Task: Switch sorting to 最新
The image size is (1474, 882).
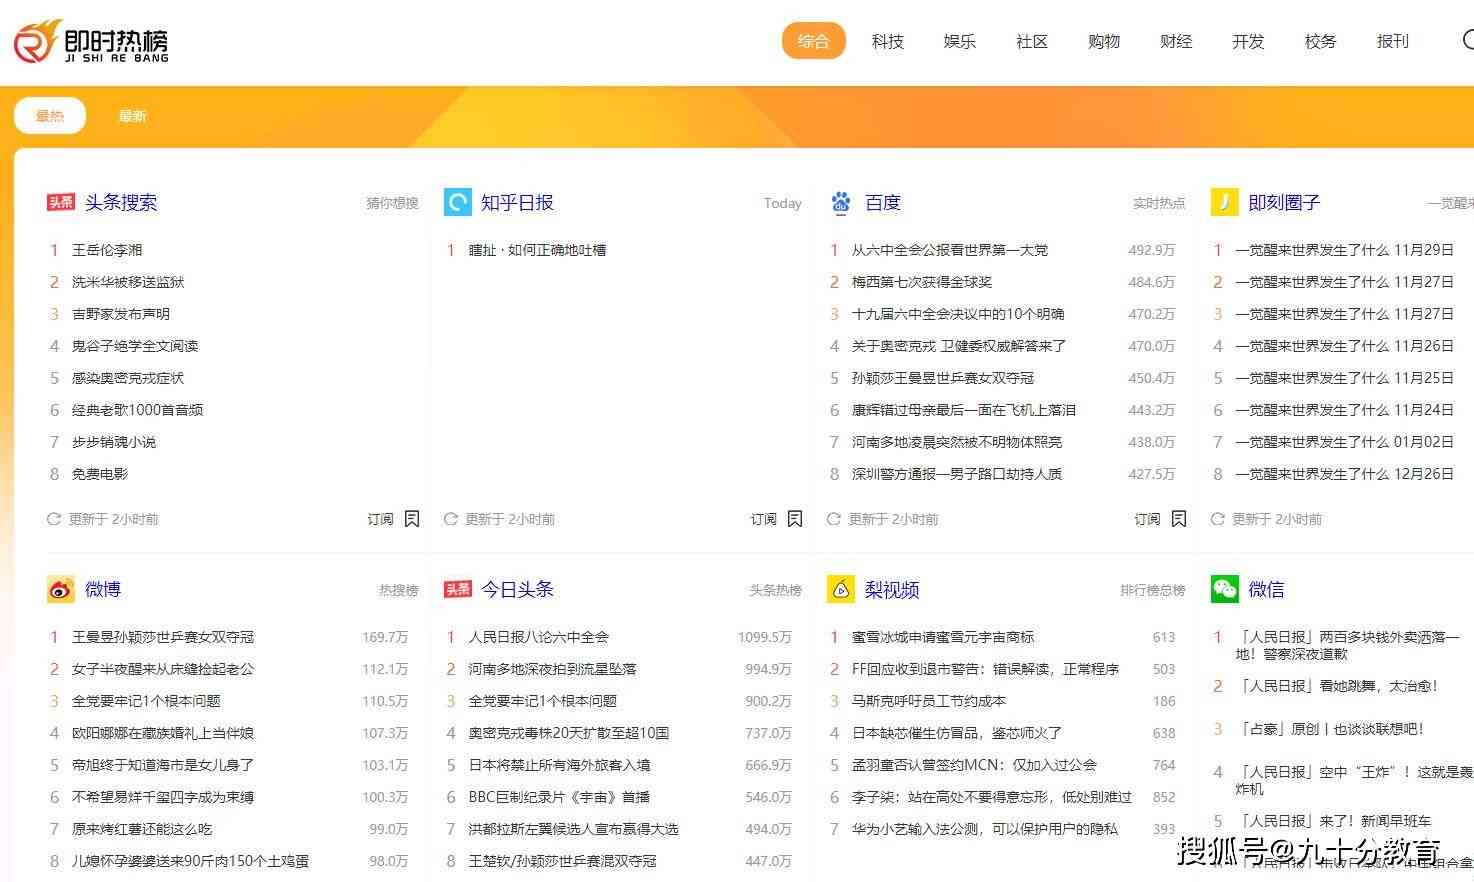Action: (132, 116)
